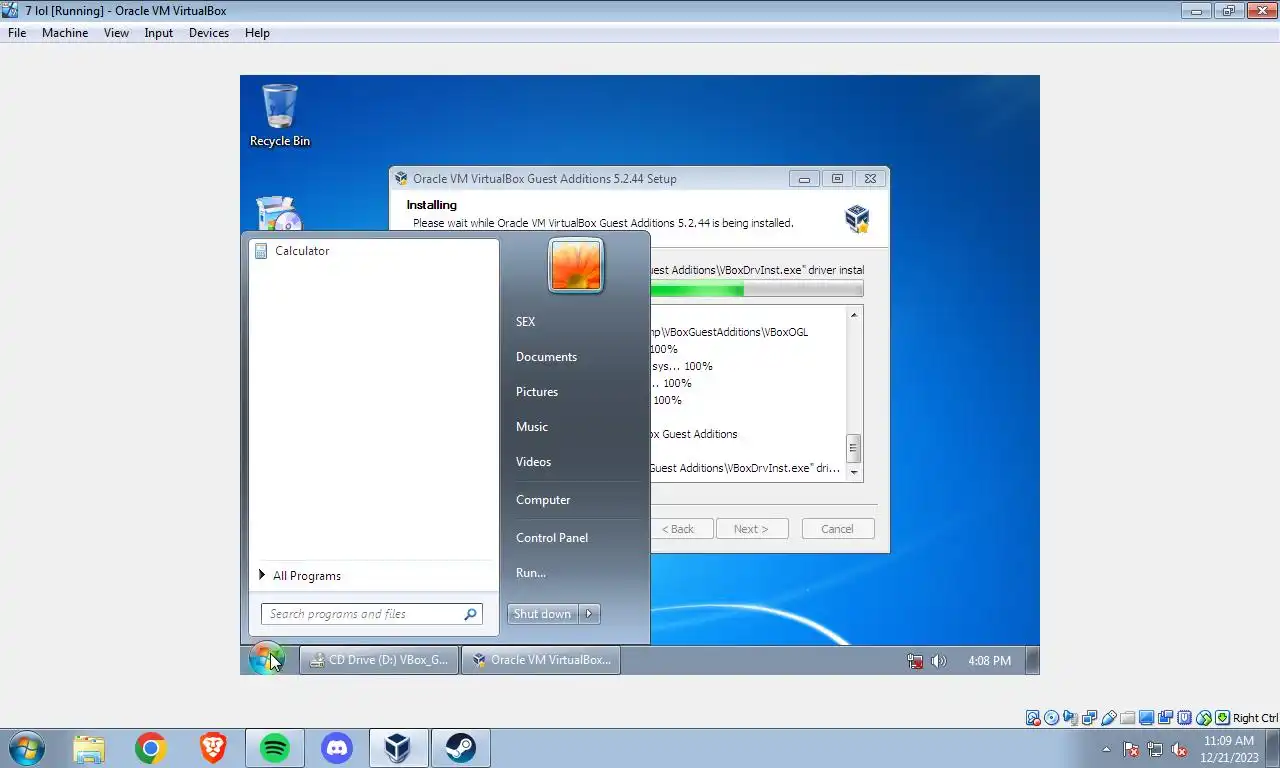
Task: Open the SEX user folder link
Action: click(x=526, y=322)
